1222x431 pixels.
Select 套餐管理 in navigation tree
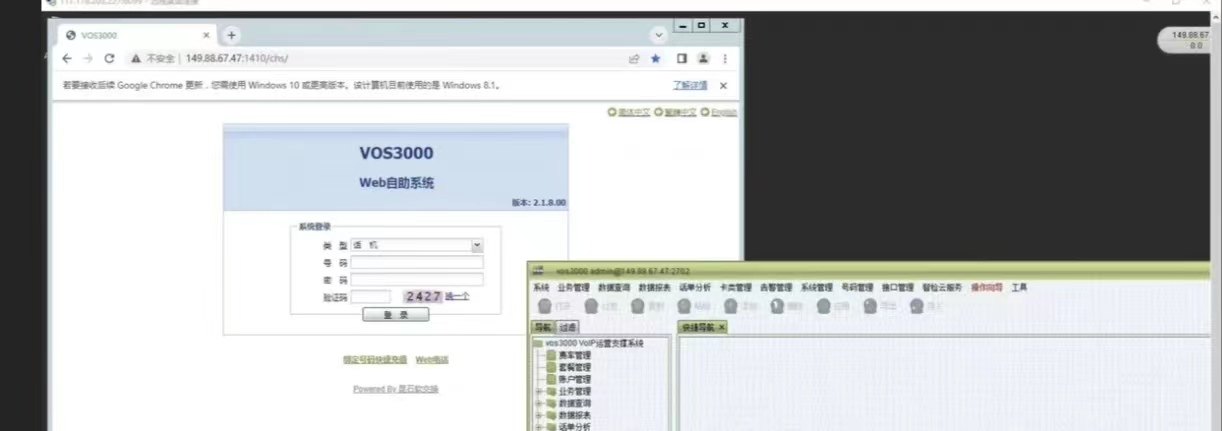[x=574, y=367]
